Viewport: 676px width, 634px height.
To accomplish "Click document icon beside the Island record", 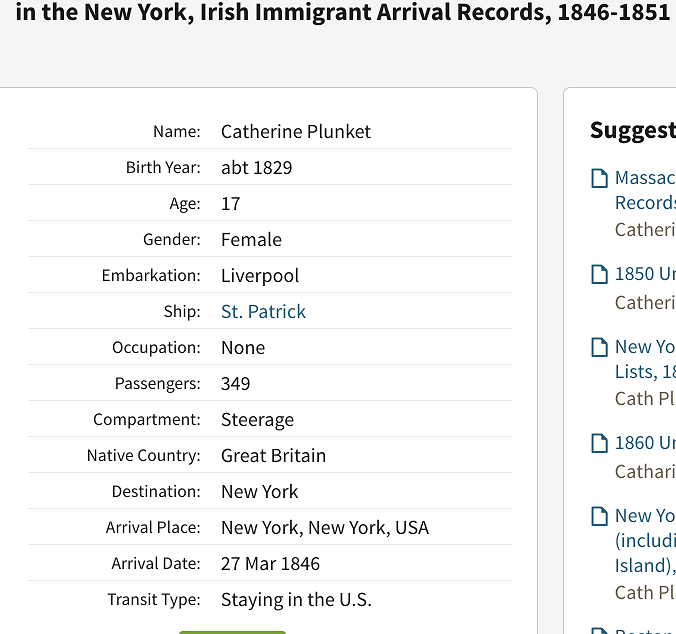I will 600,516.
